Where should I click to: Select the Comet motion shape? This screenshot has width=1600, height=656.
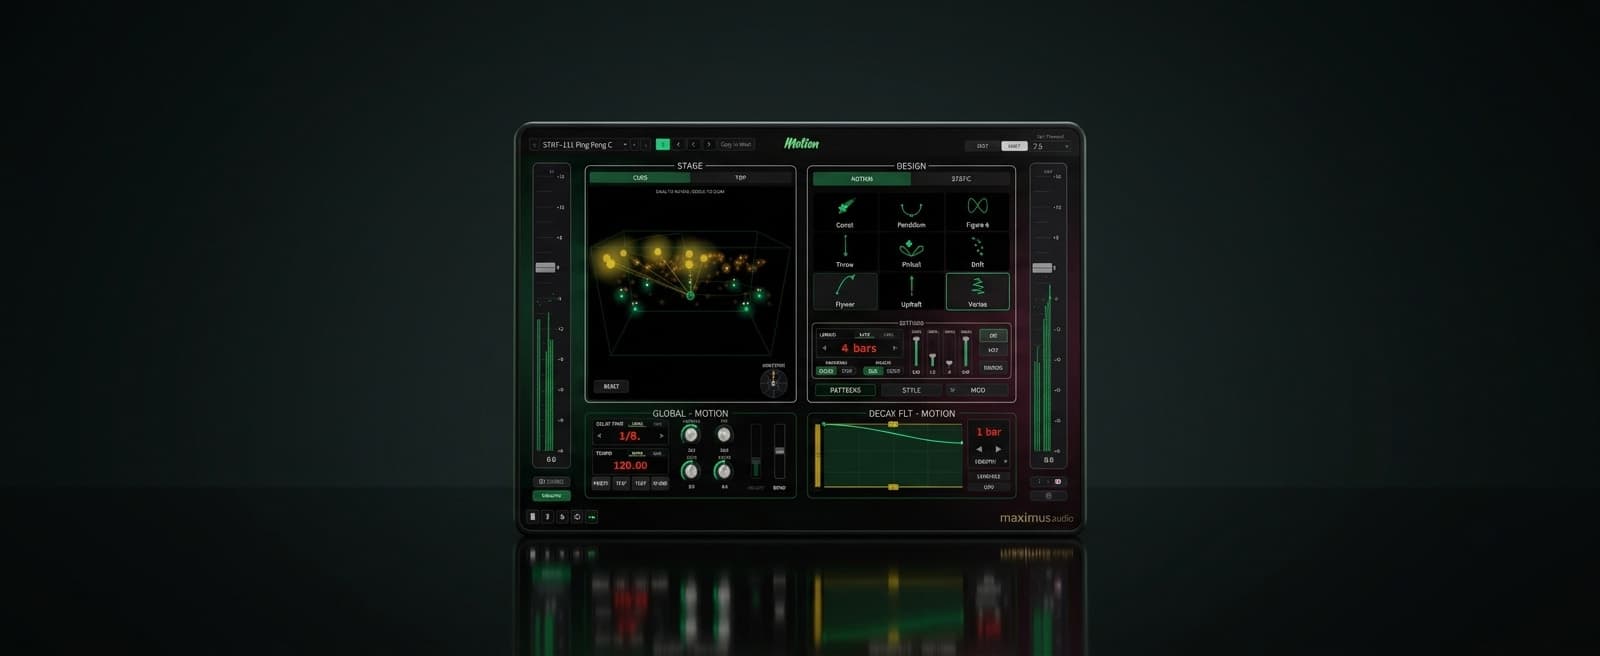845,212
